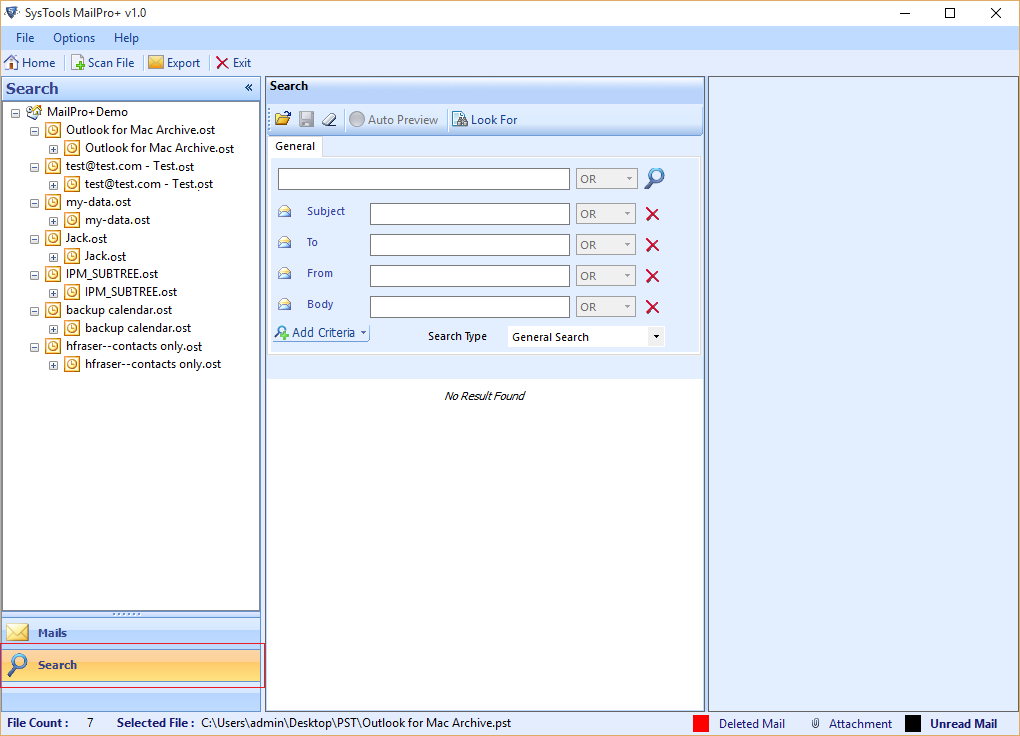Select child my-data.ost tree item

(117, 220)
